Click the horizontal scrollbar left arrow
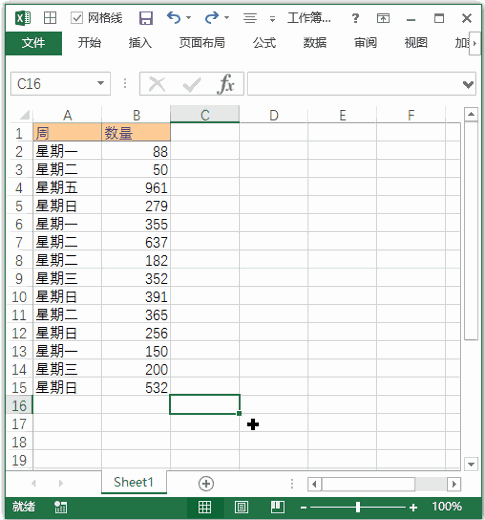The height and width of the screenshot is (520, 485). point(314,484)
